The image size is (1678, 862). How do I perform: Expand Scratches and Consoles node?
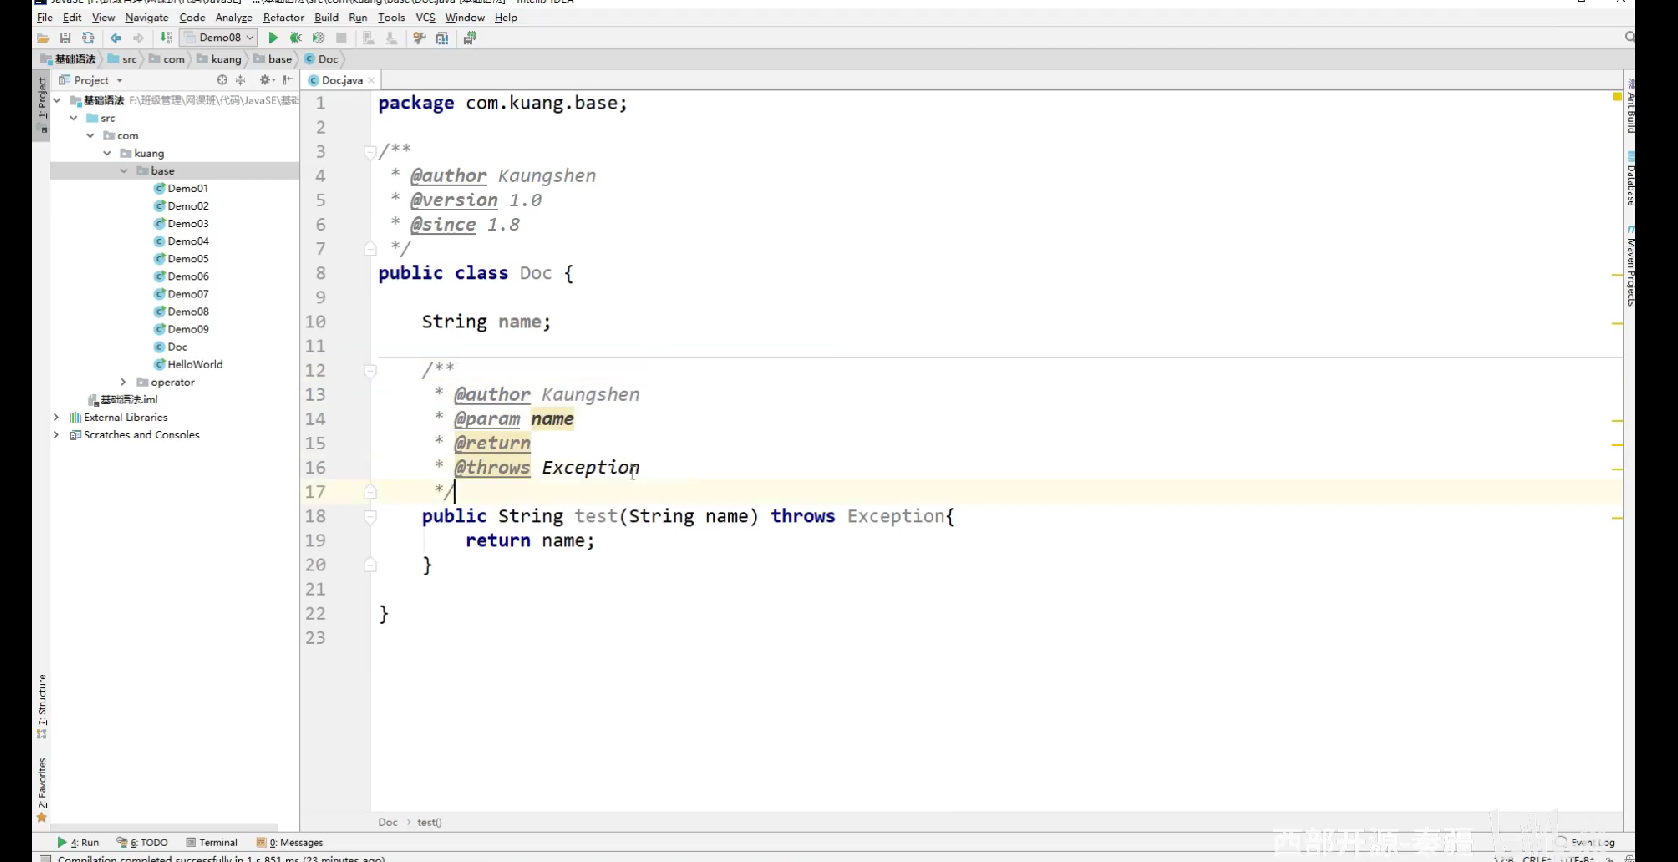[57, 435]
